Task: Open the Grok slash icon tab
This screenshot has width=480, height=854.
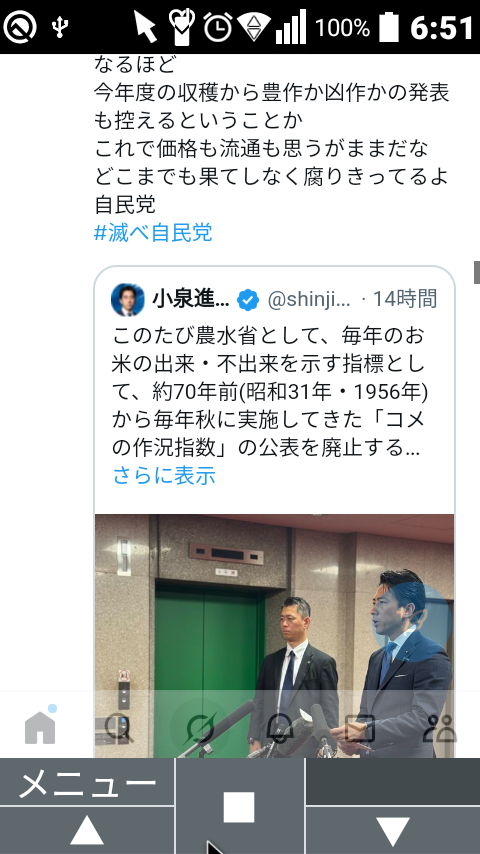Action: (x=200, y=728)
